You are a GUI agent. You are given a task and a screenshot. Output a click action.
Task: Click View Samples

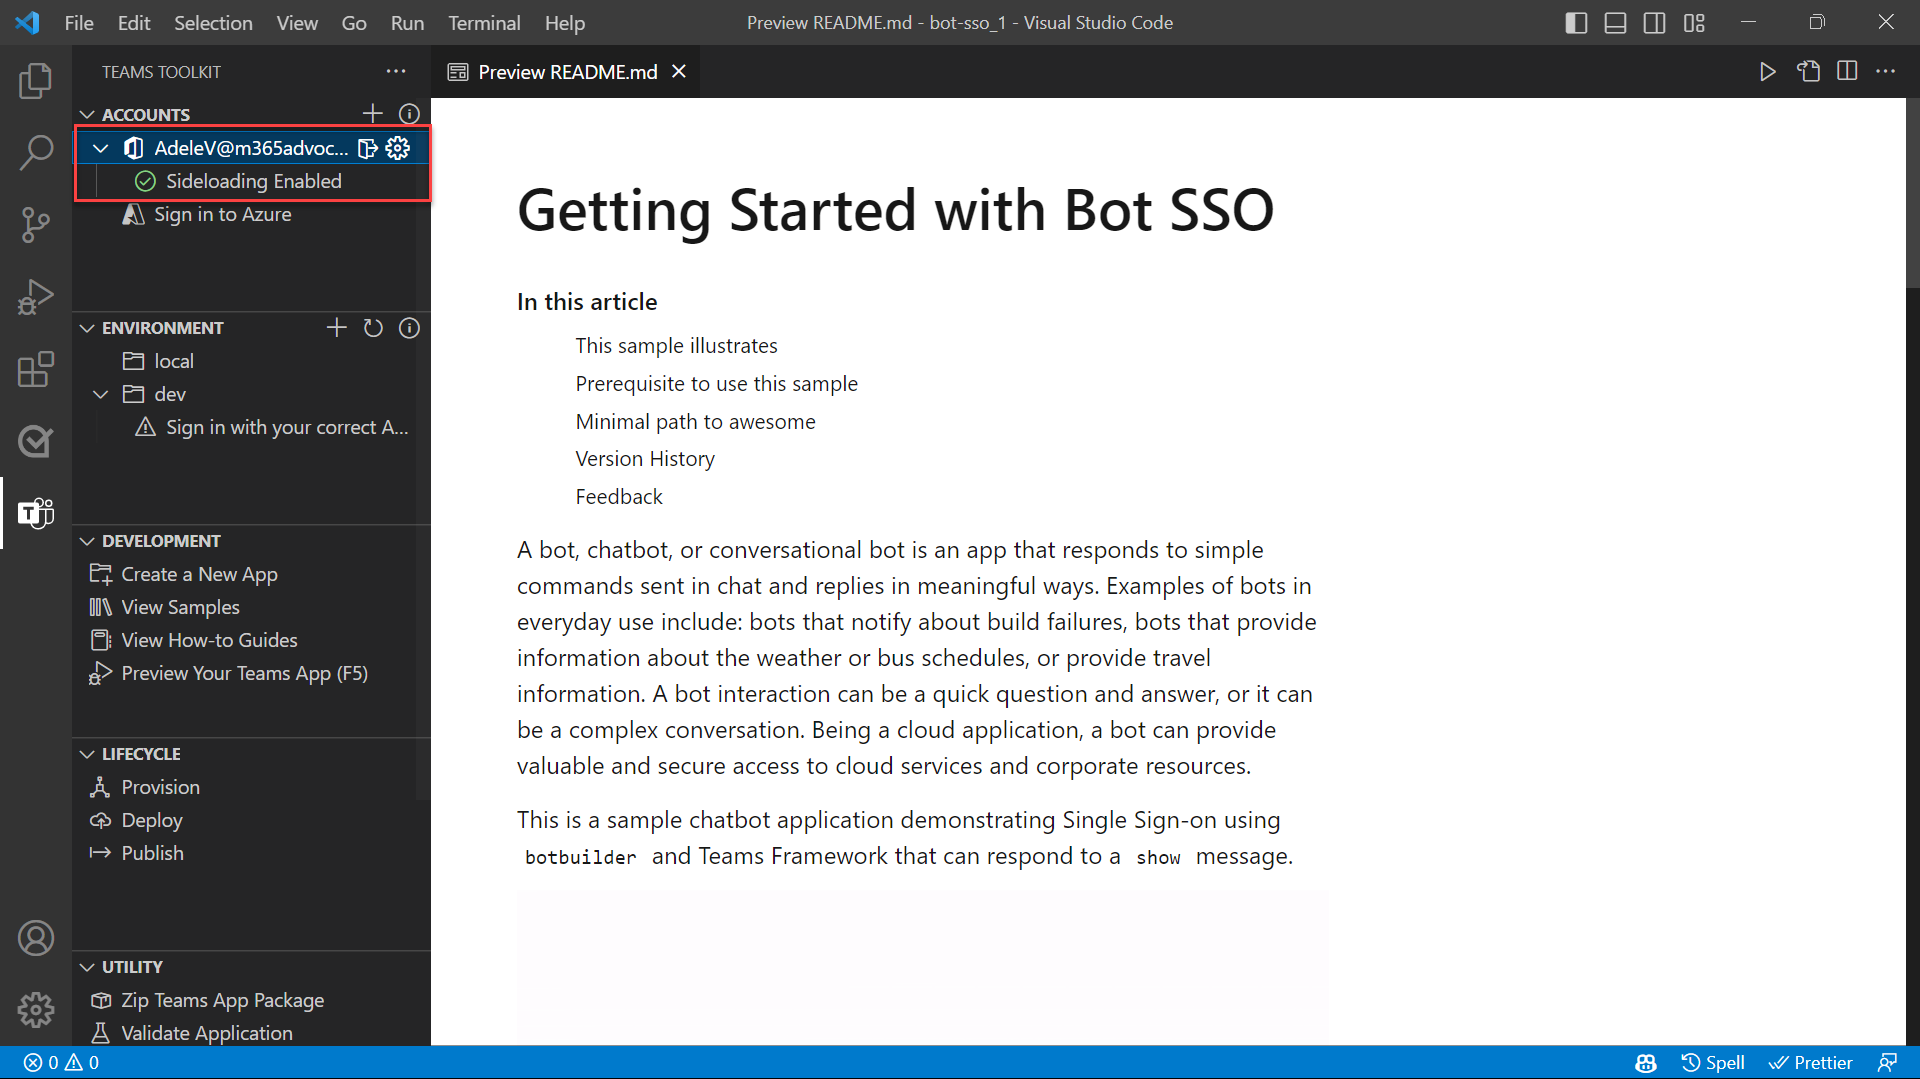[x=180, y=607]
